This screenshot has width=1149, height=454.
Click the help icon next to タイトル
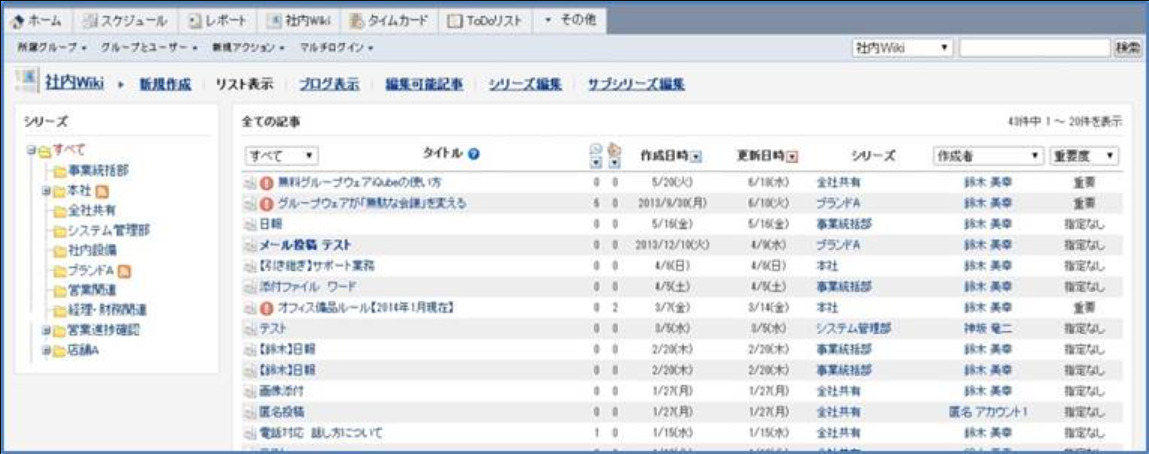(474, 155)
